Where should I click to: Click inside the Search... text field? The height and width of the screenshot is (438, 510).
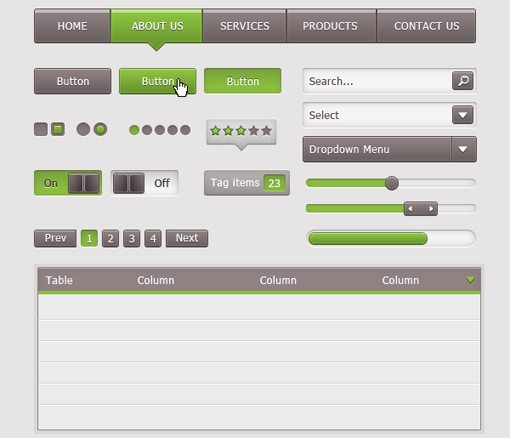[378, 81]
